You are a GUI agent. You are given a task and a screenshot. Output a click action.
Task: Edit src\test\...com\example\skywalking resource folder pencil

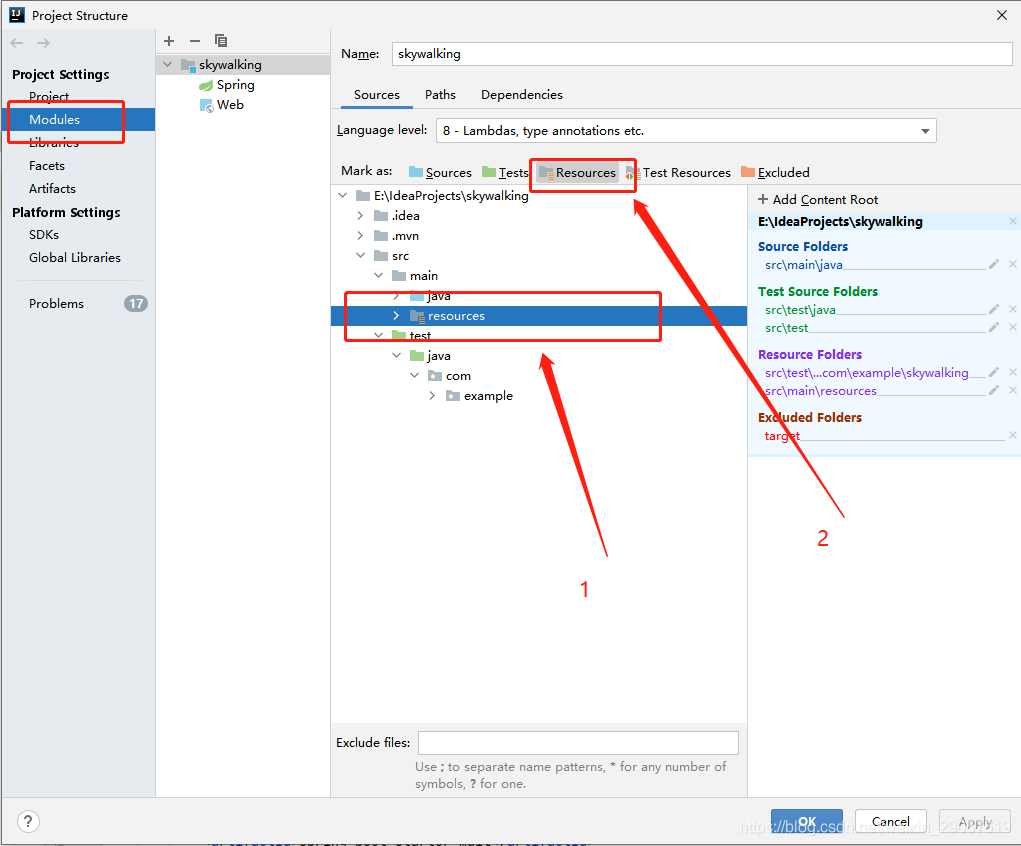[x=994, y=373]
